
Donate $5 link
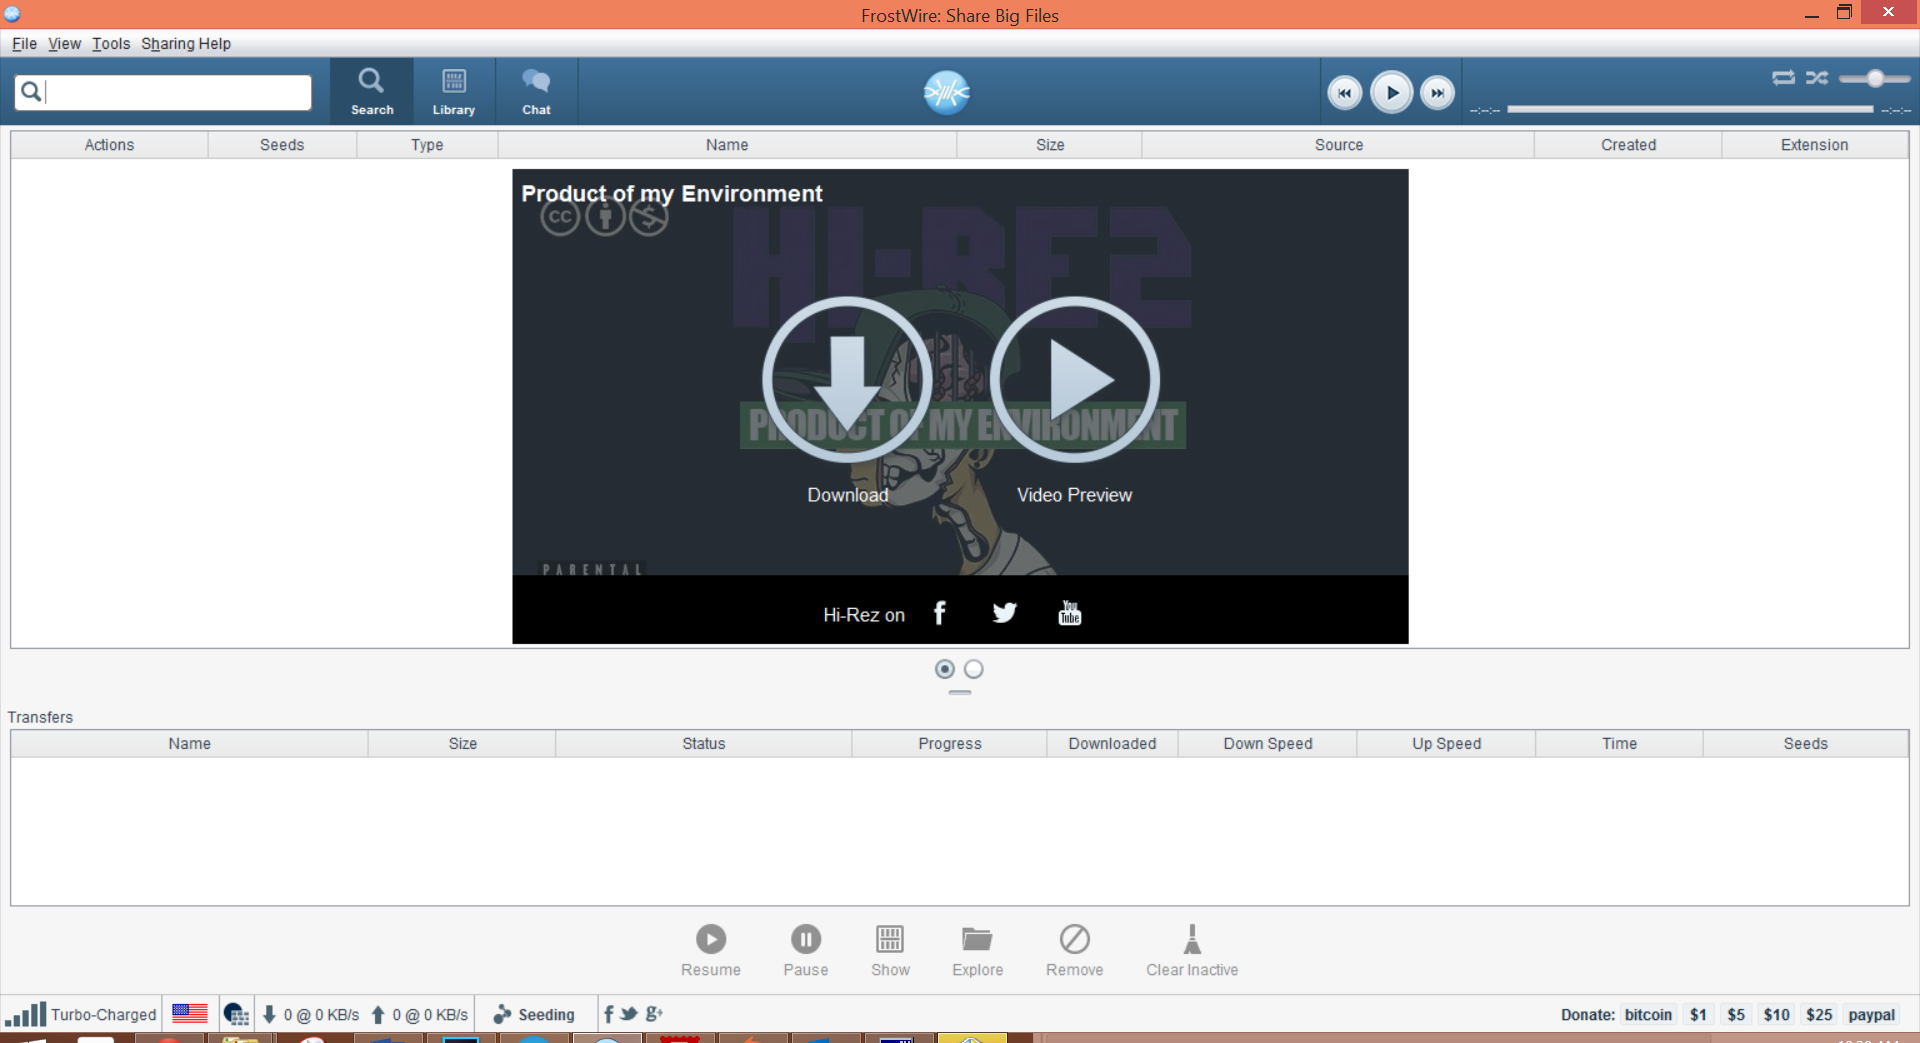1736,1014
